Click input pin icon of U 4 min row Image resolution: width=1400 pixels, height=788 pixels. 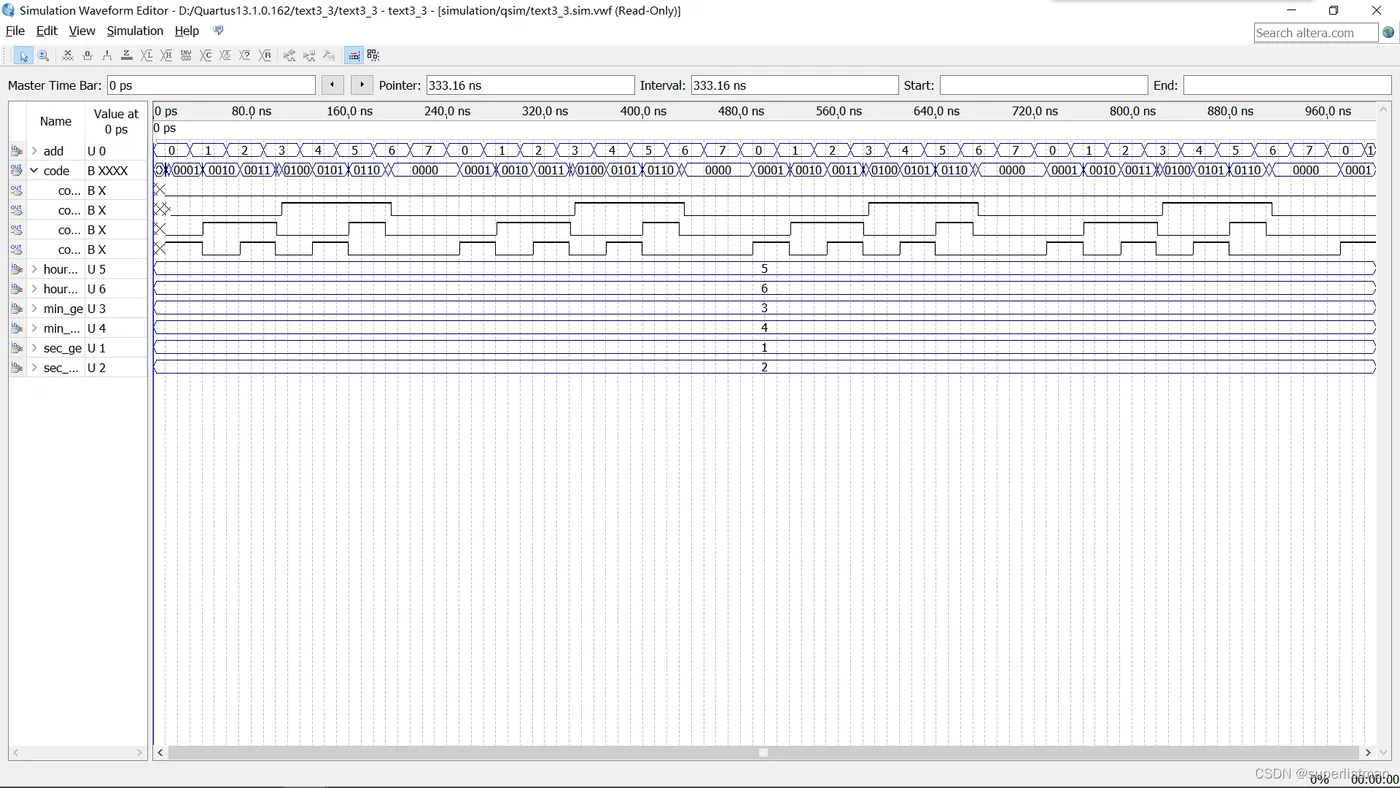click(16, 328)
